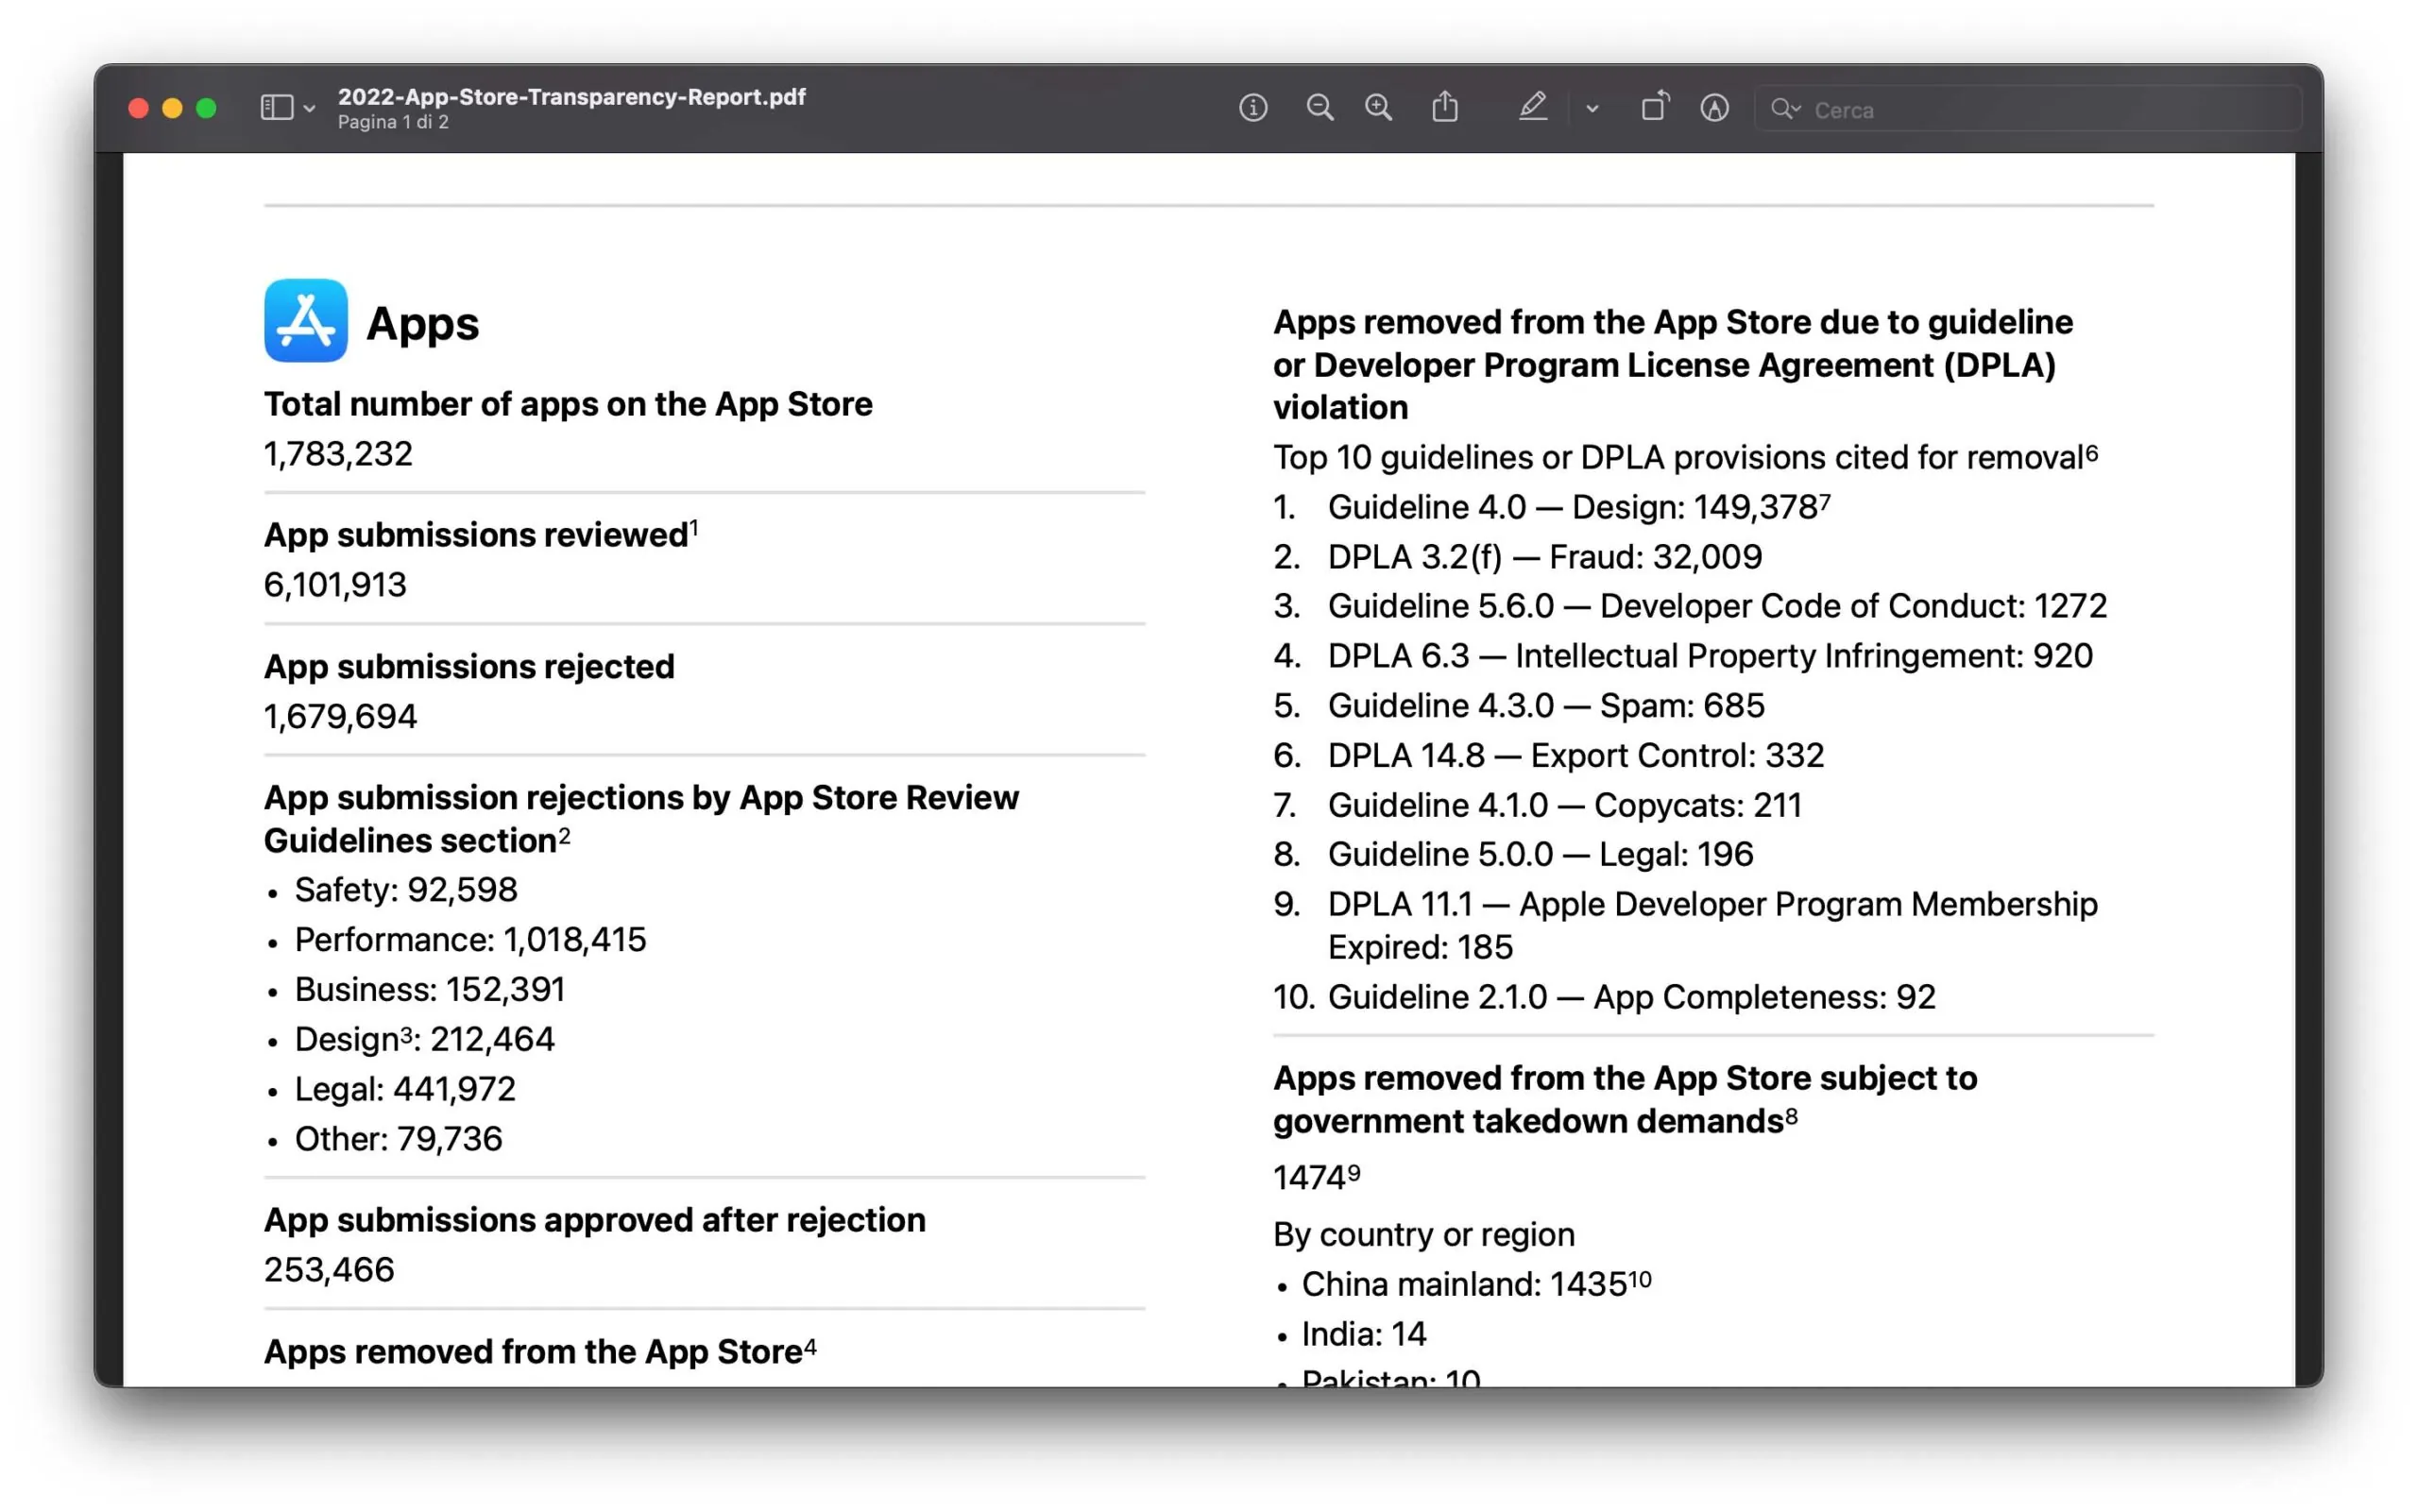
Task: Open the sidebar view options chevron
Action: (307, 108)
